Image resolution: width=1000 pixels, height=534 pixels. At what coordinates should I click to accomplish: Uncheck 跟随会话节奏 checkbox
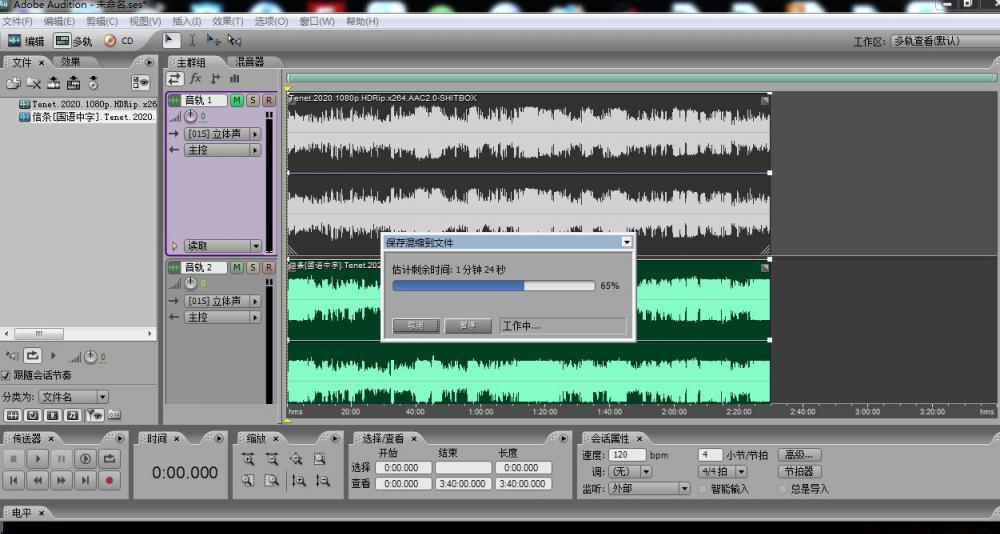coord(6,376)
